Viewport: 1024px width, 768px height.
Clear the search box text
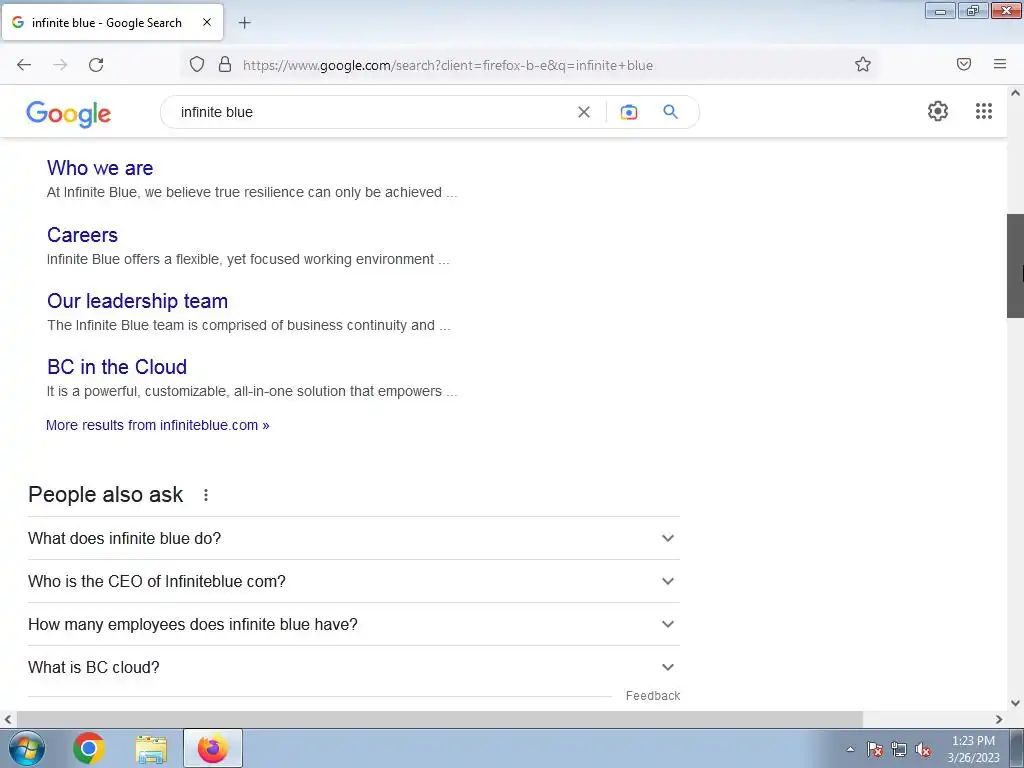pyautogui.click(x=584, y=112)
